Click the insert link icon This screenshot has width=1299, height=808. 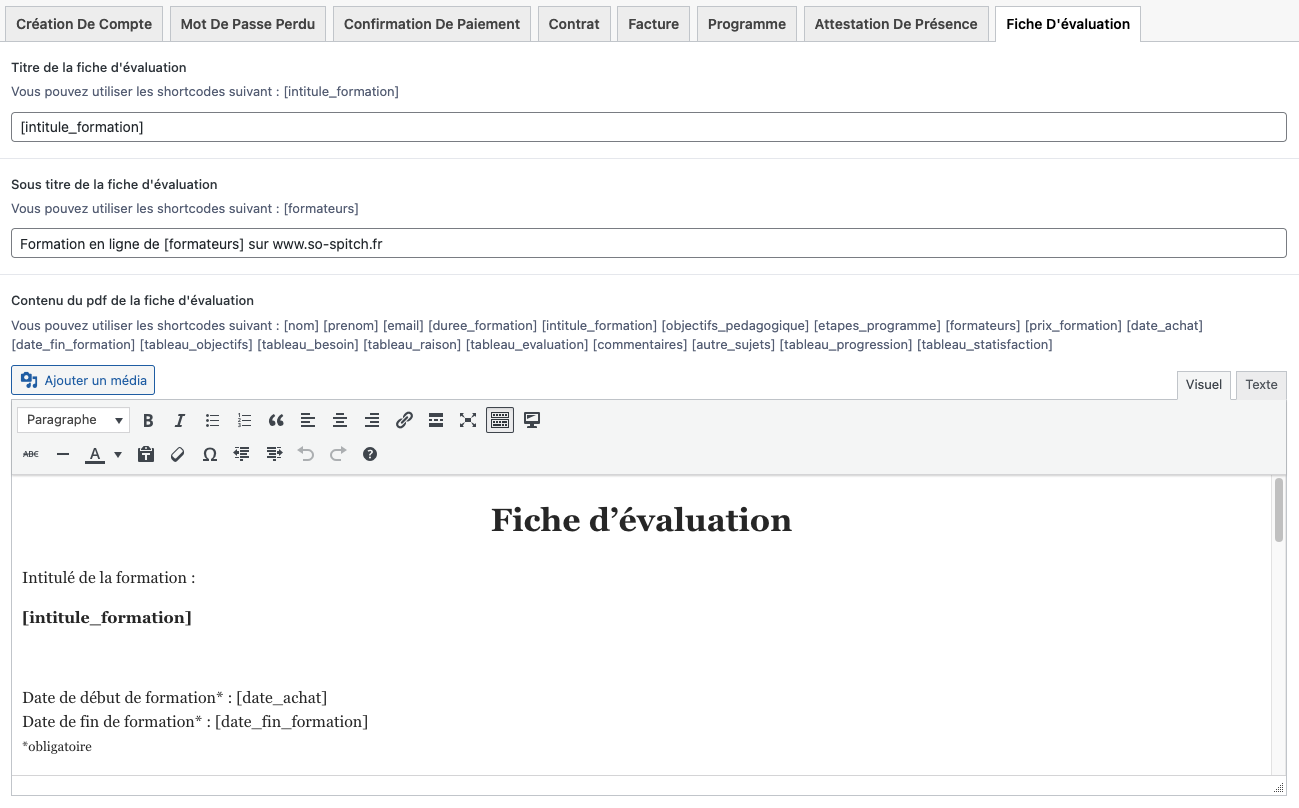coord(404,420)
